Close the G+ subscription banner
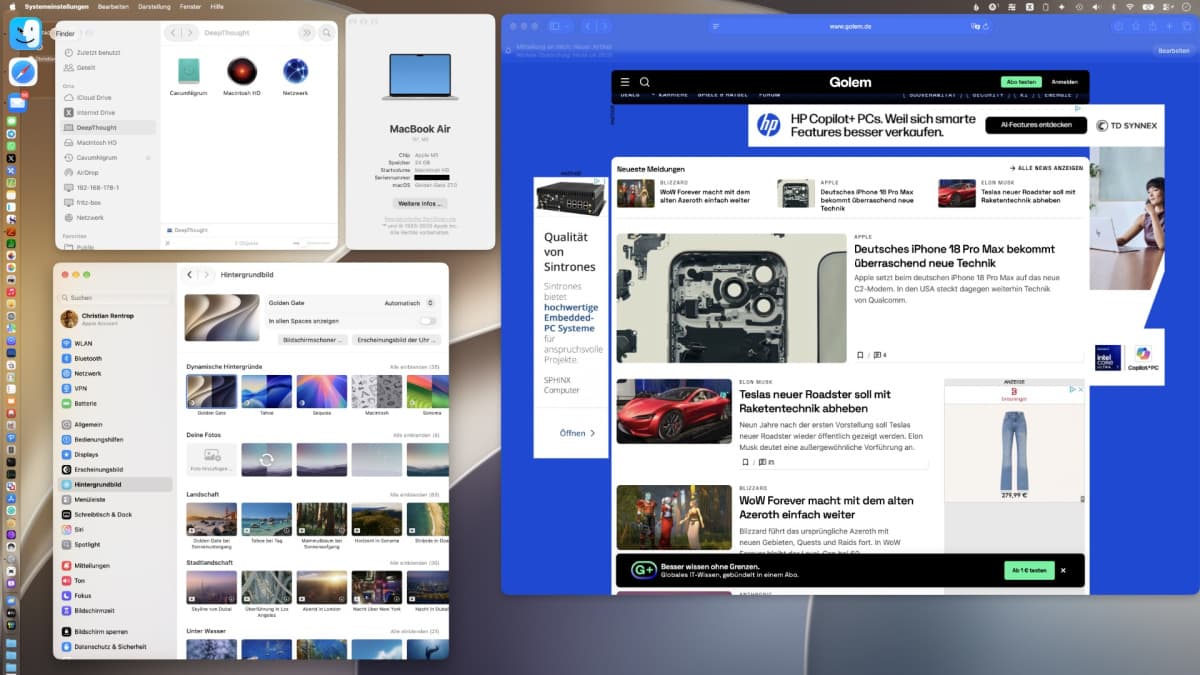The width and height of the screenshot is (1200, 675). click(1063, 570)
